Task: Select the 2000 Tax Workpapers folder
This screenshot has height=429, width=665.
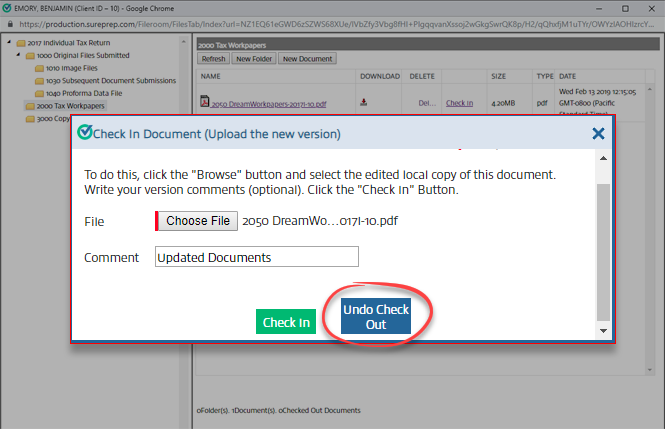Action: coord(71,105)
